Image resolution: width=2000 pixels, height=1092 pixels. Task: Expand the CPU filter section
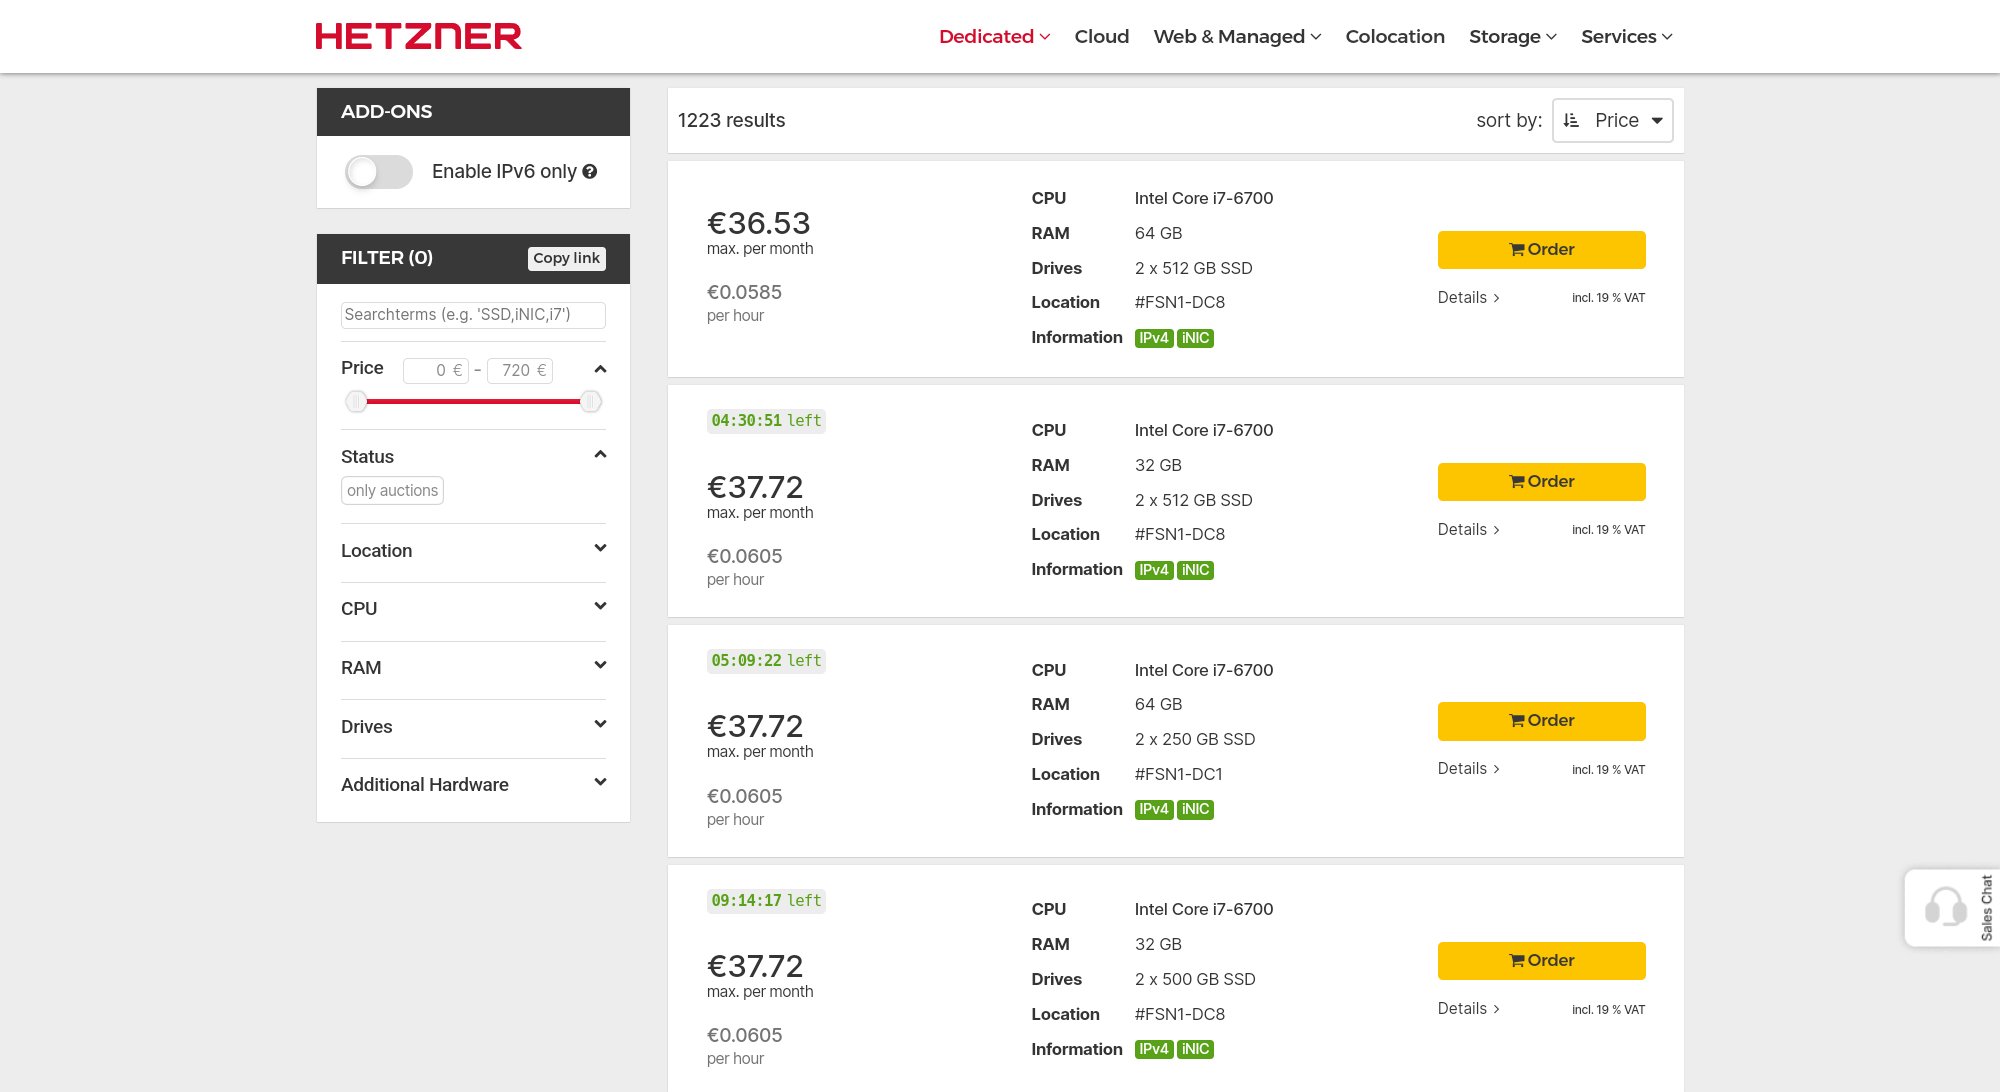tap(473, 608)
